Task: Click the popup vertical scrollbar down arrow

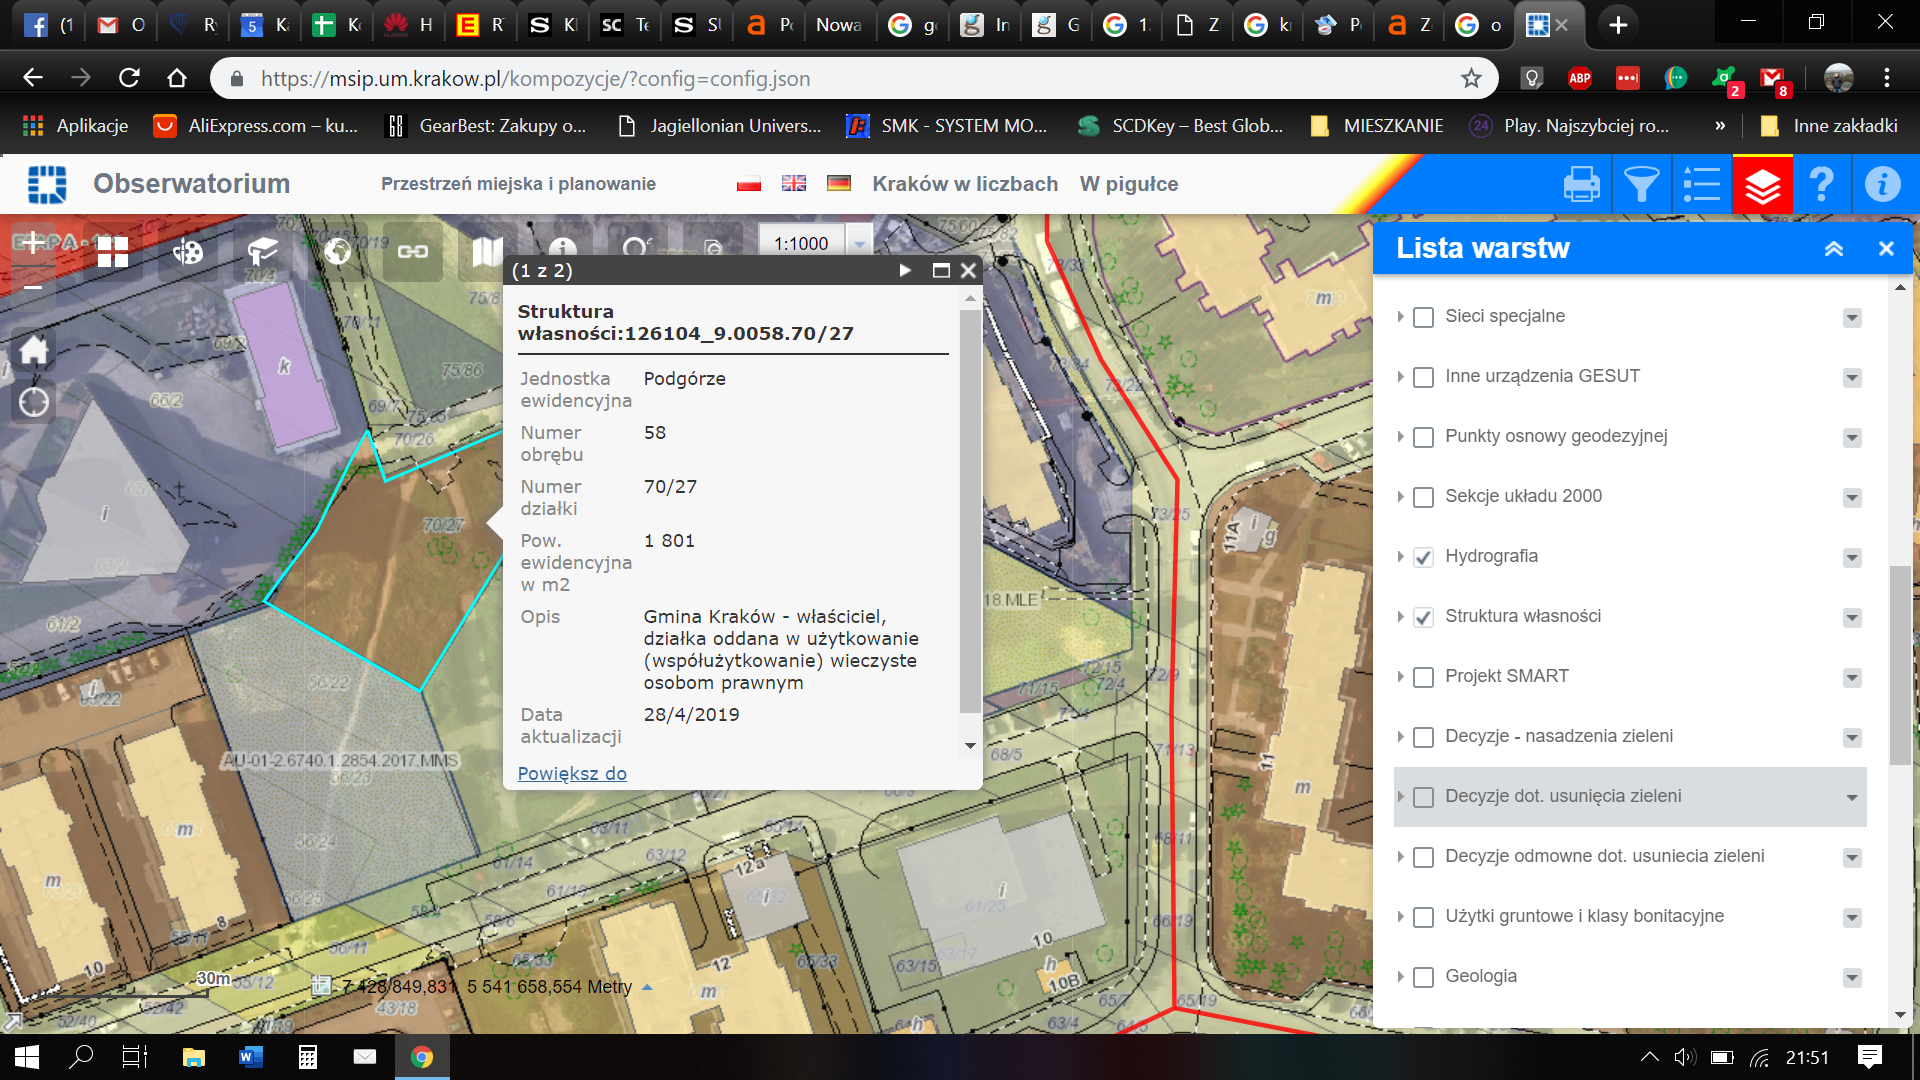Action: (x=970, y=746)
